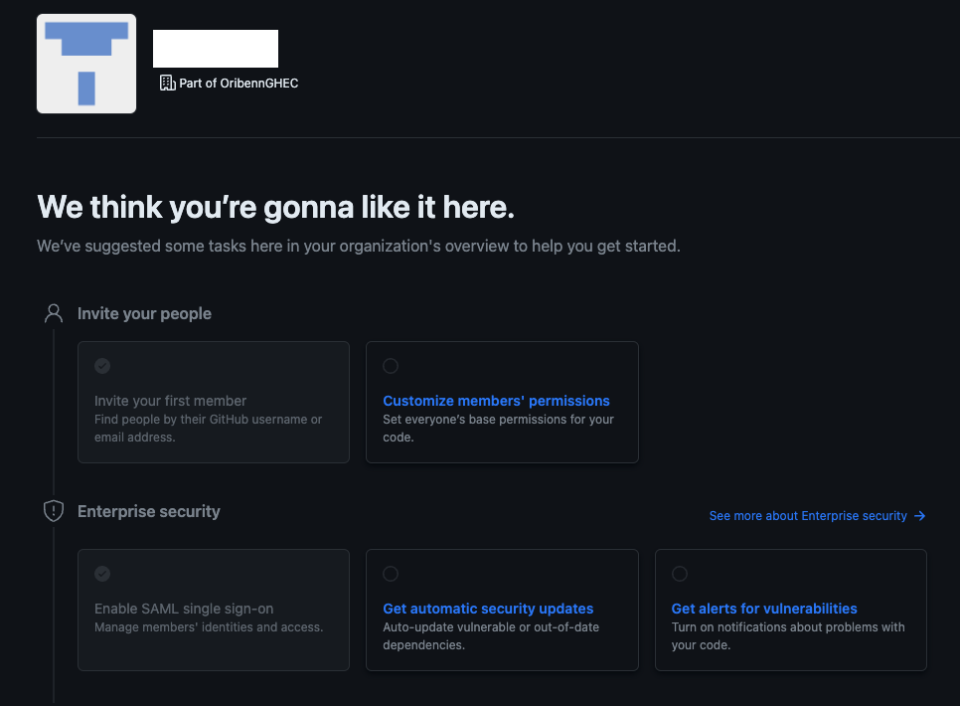This screenshot has height=706, width=960.
Task: Click the completed checkmark on Invite your first member
Action: pyautogui.click(x=103, y=367)
